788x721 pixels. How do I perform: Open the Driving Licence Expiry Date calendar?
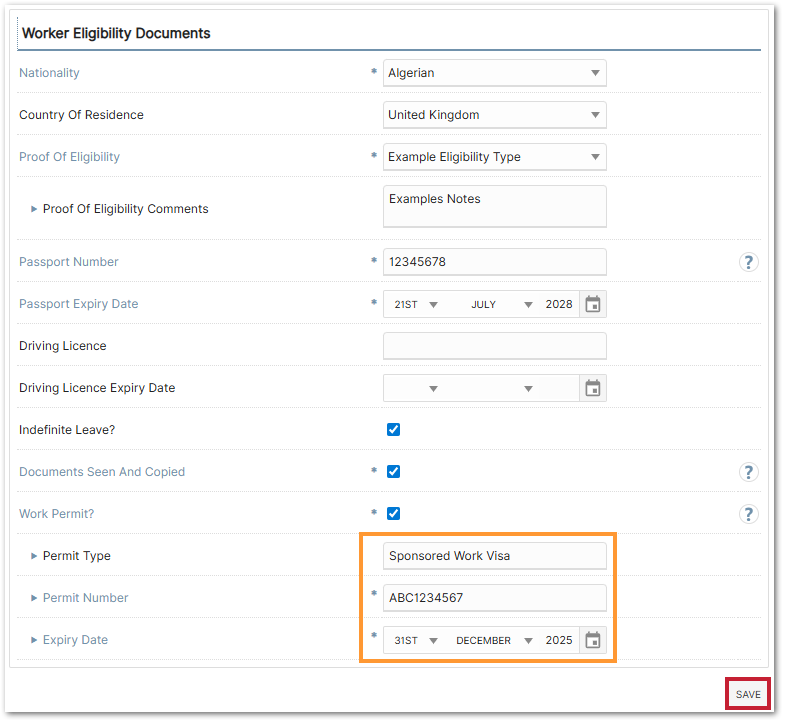click(593, 388)
